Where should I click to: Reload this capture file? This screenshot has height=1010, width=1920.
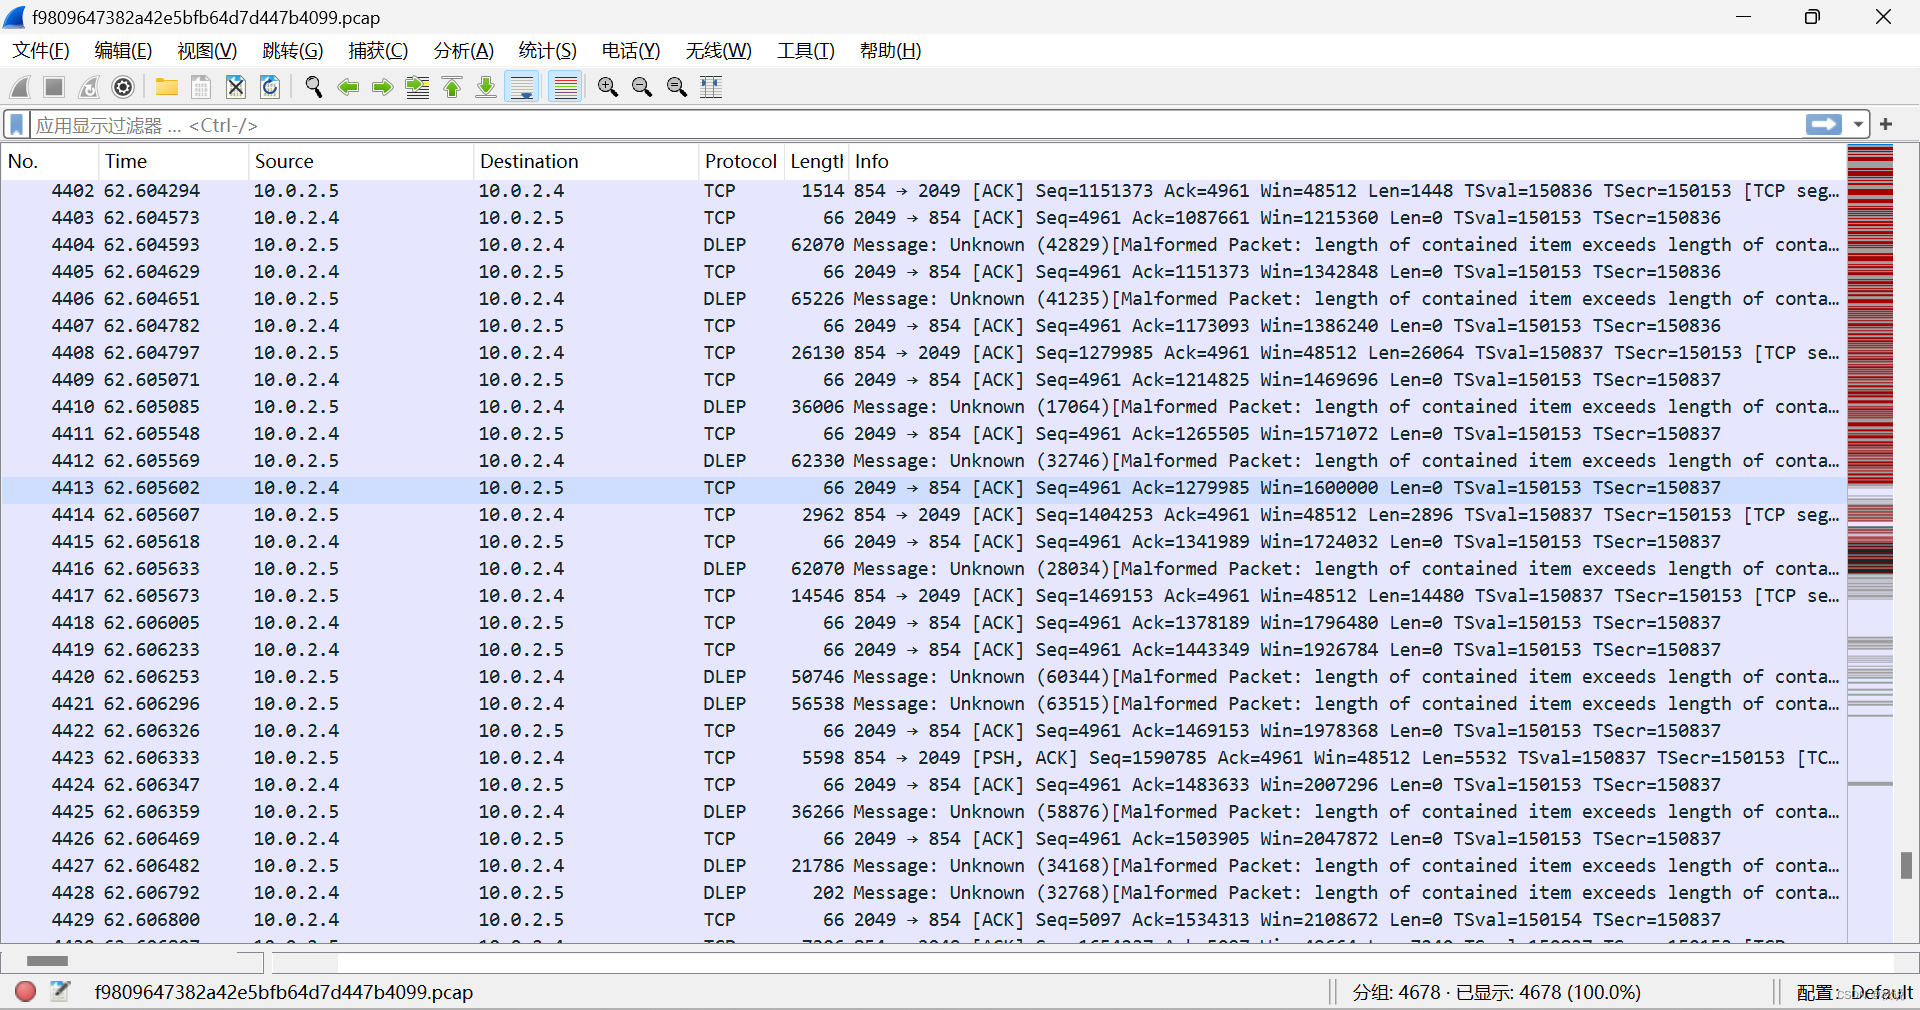[x=270, y=87]
